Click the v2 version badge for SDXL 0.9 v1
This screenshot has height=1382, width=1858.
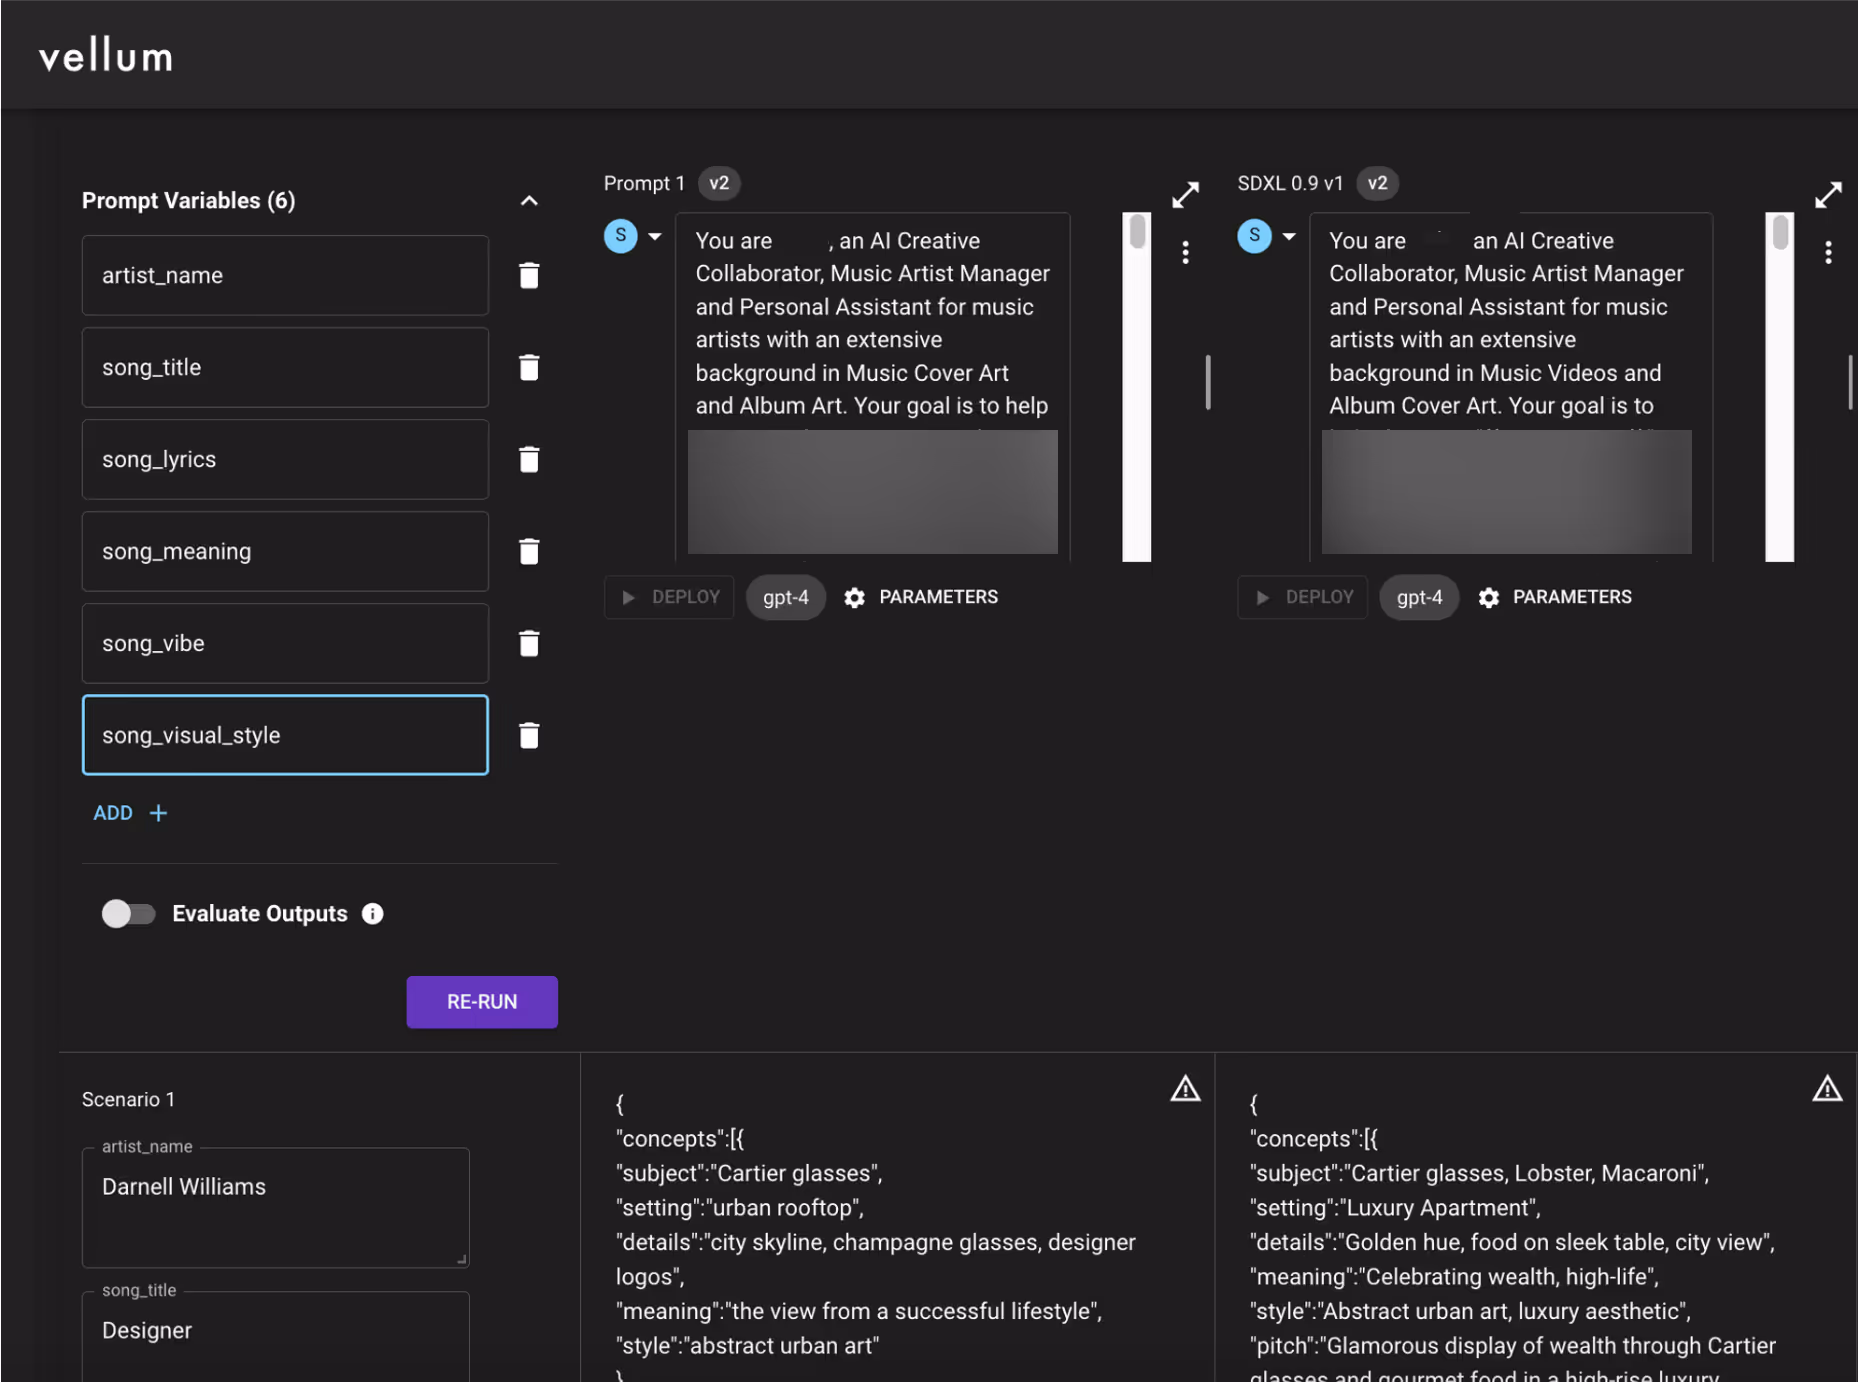pos(1377,183)
